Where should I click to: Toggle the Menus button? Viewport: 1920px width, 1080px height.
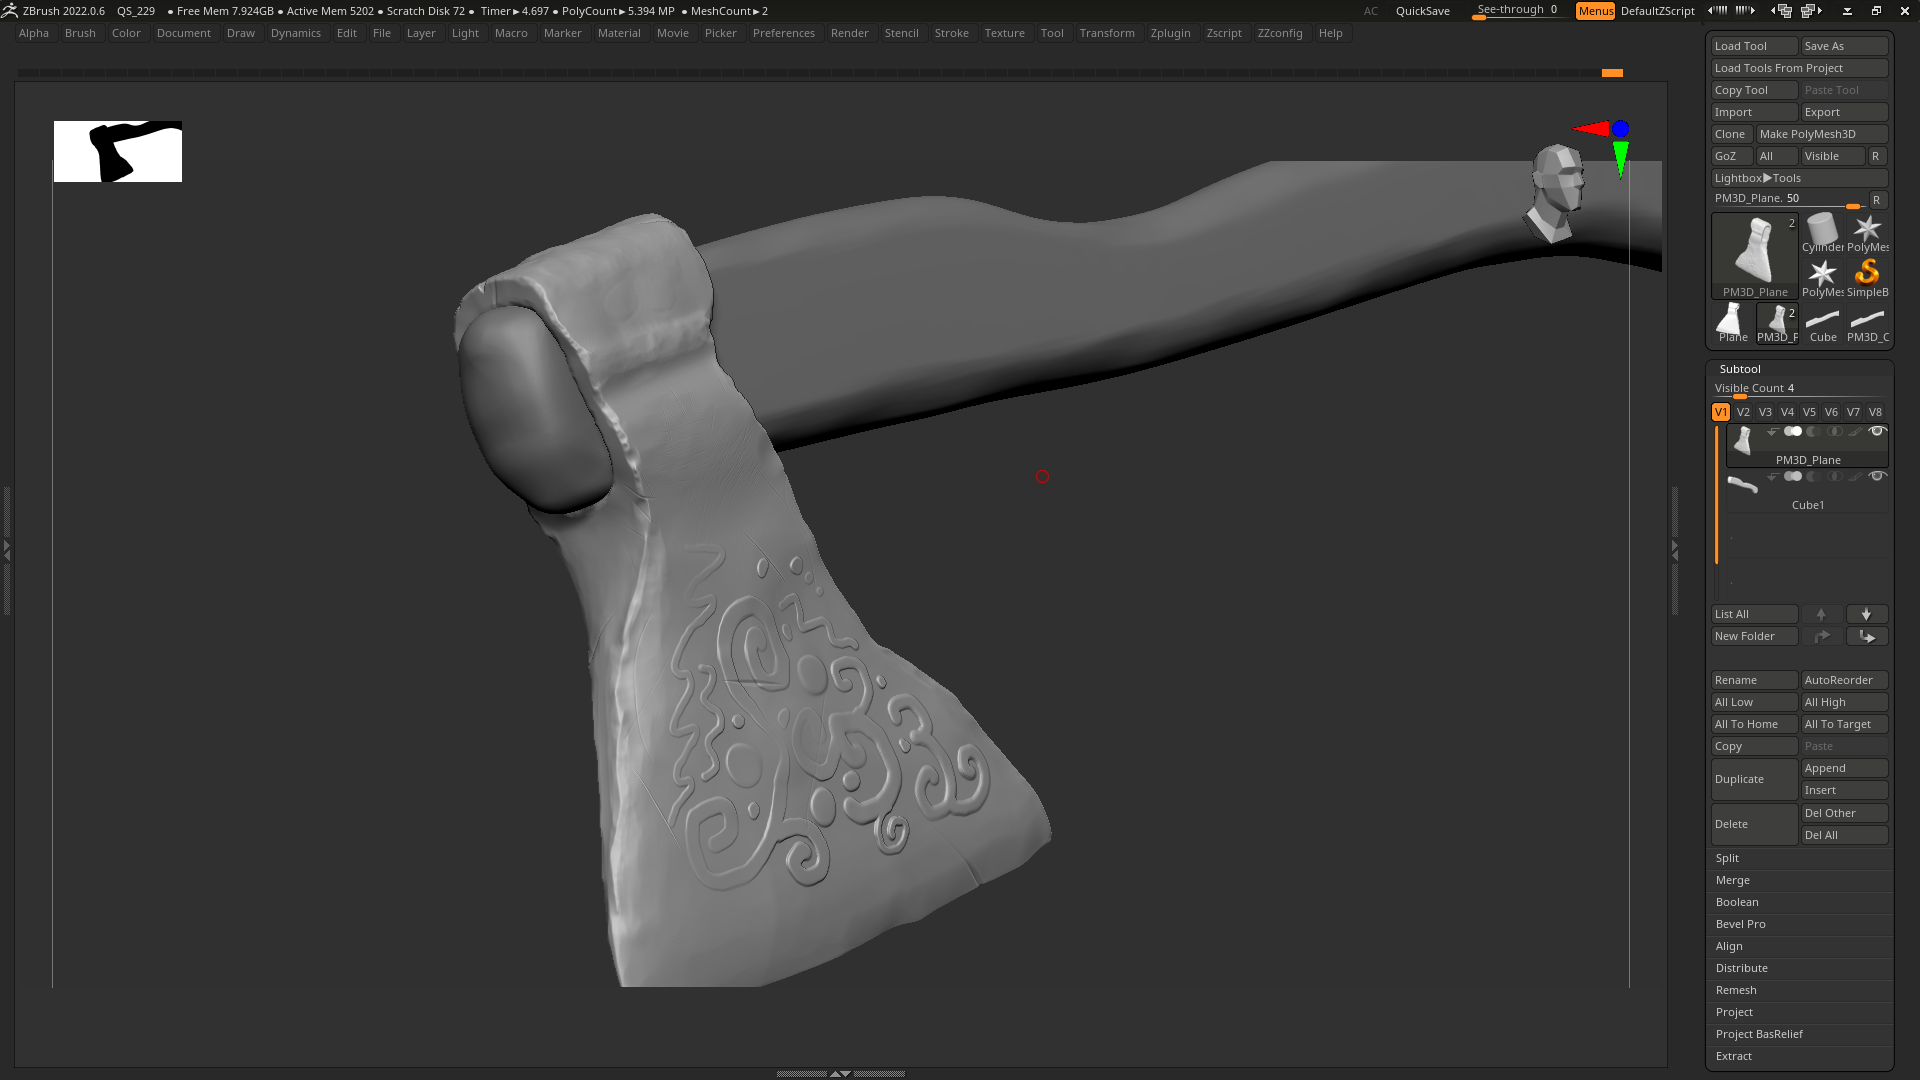coord(1595,11)
